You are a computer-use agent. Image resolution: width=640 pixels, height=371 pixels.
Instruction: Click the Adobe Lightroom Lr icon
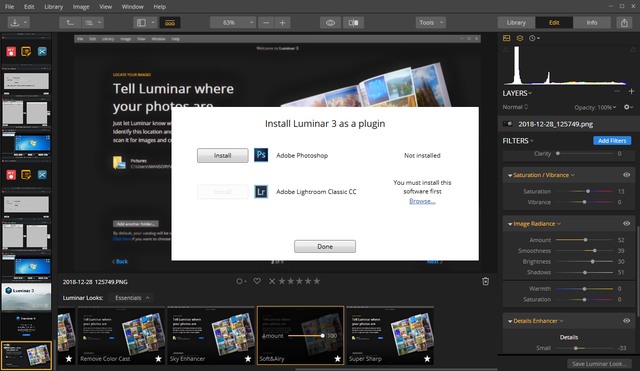pos(261,191)
